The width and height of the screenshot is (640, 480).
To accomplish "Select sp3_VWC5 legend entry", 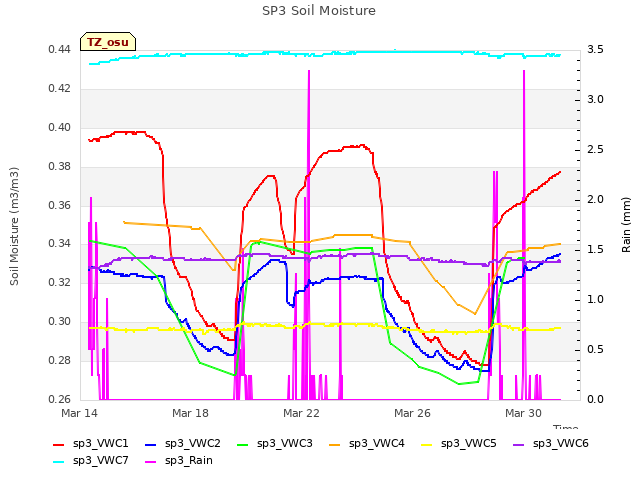I will click(459, 444).
